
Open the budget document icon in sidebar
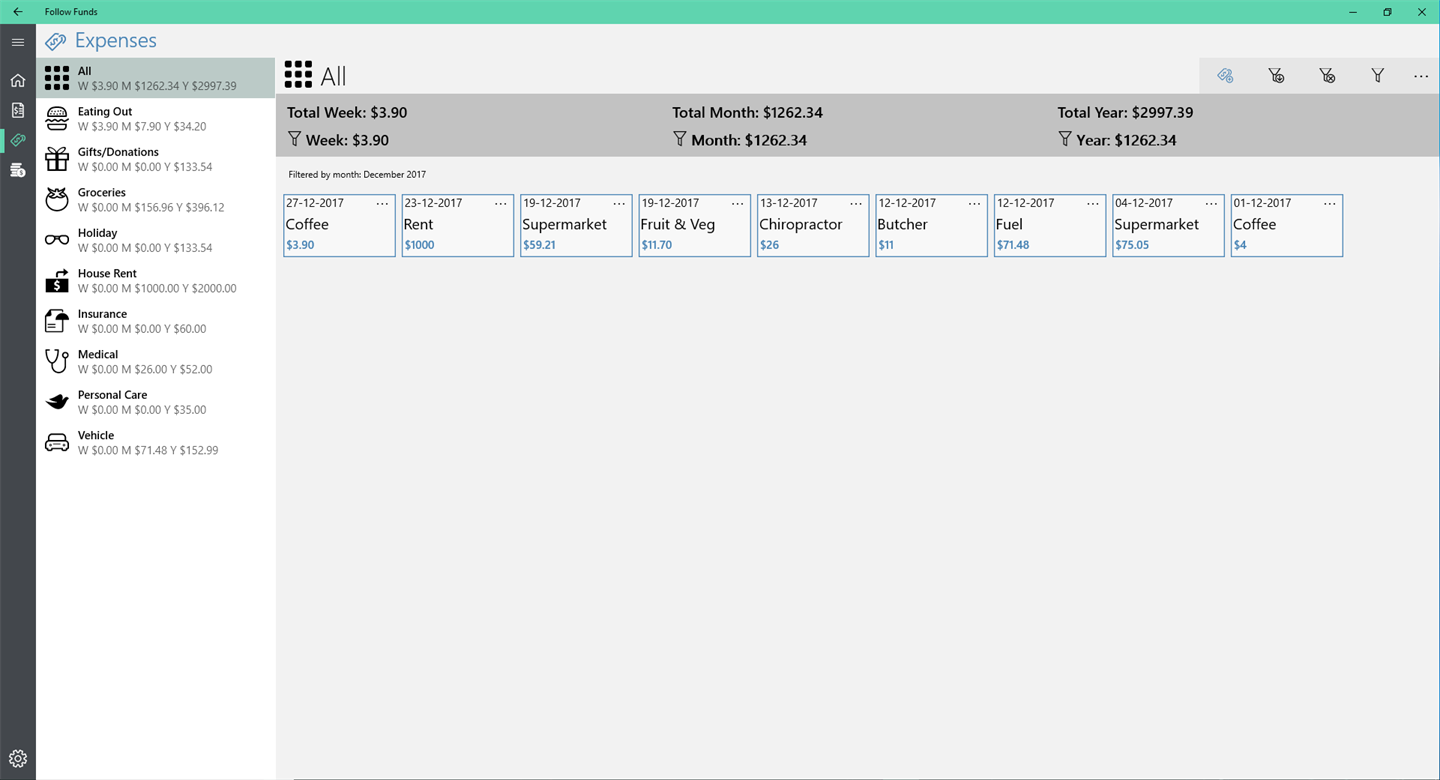point(18,110)
